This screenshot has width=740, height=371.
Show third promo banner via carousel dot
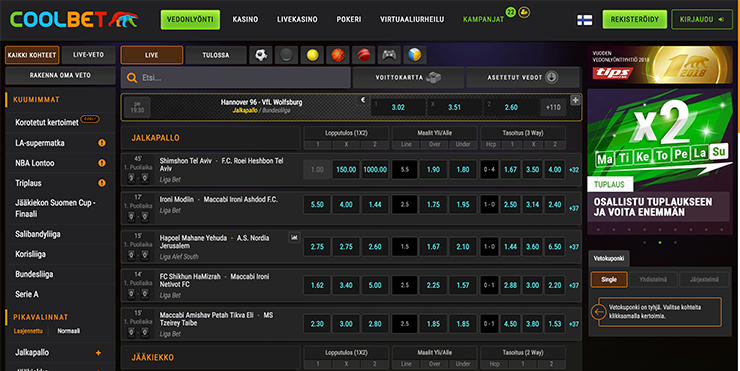coord(675,243)
